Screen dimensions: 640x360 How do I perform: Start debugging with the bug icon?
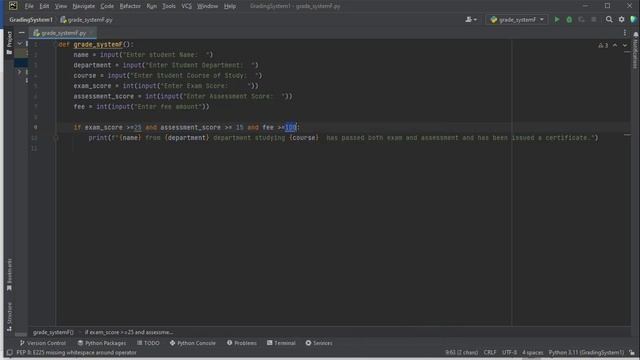click(x=569, y=20)
